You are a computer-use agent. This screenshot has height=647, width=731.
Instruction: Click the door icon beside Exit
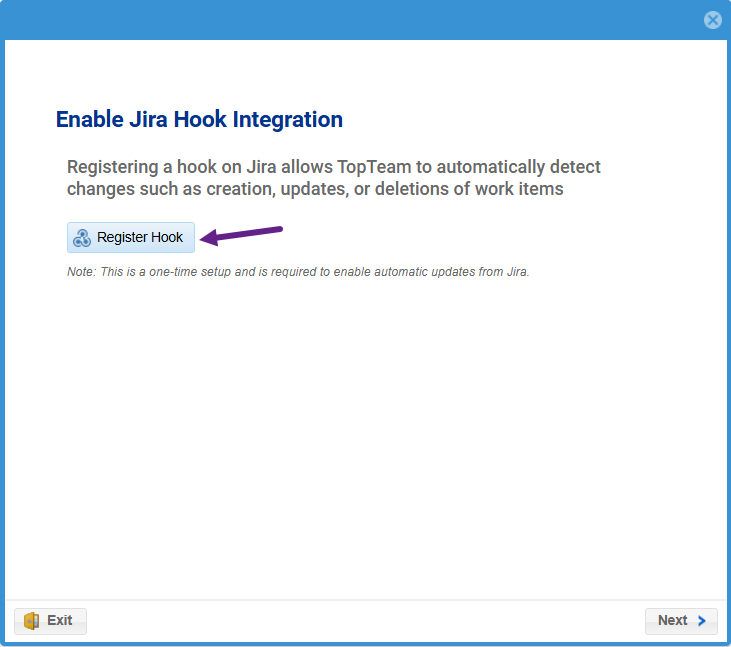tap(31, 621)
